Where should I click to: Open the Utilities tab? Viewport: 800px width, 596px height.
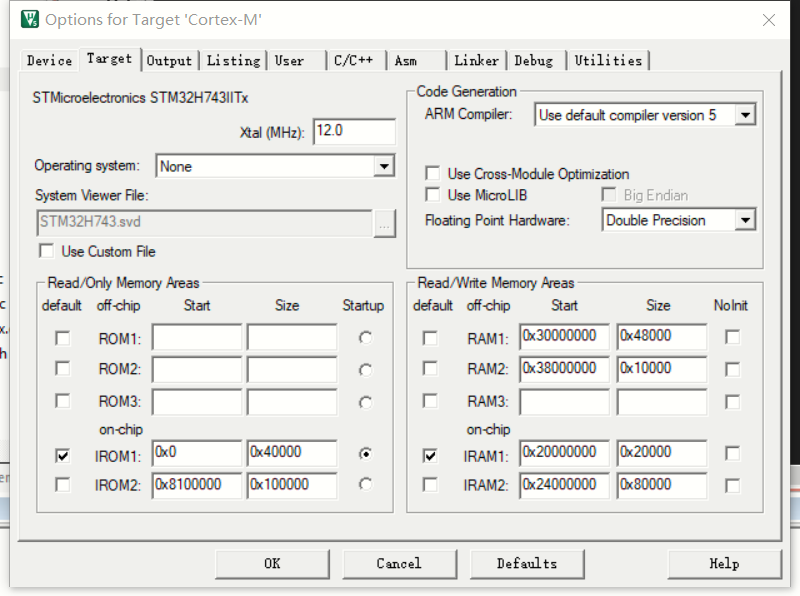608,61
